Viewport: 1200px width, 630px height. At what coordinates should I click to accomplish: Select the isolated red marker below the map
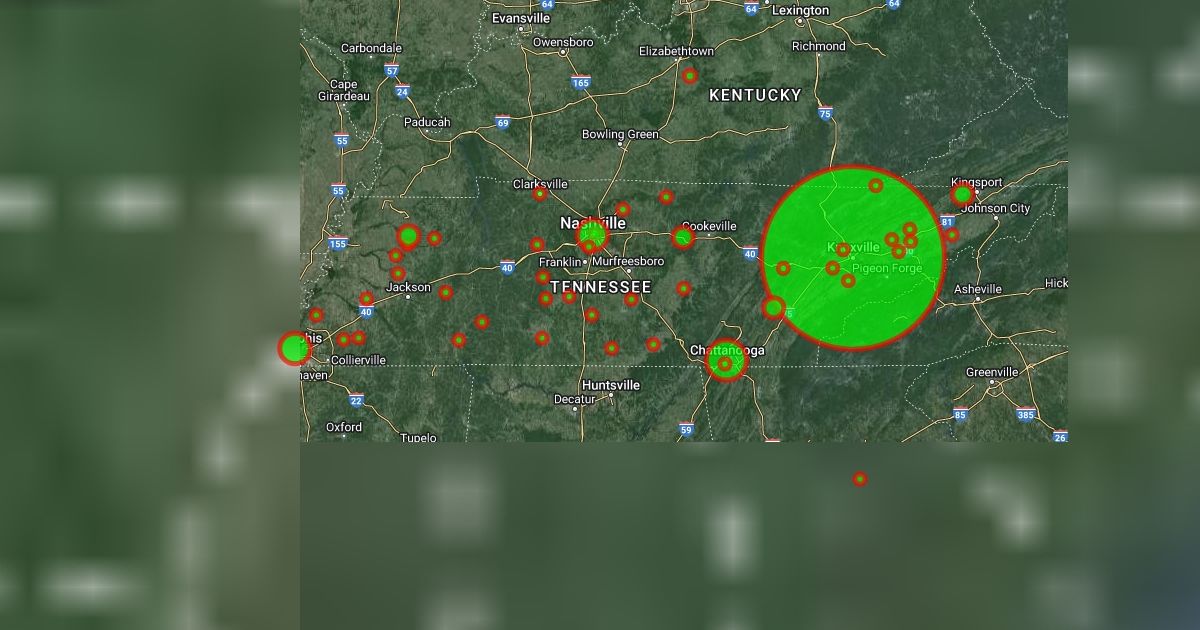point(860,479)
